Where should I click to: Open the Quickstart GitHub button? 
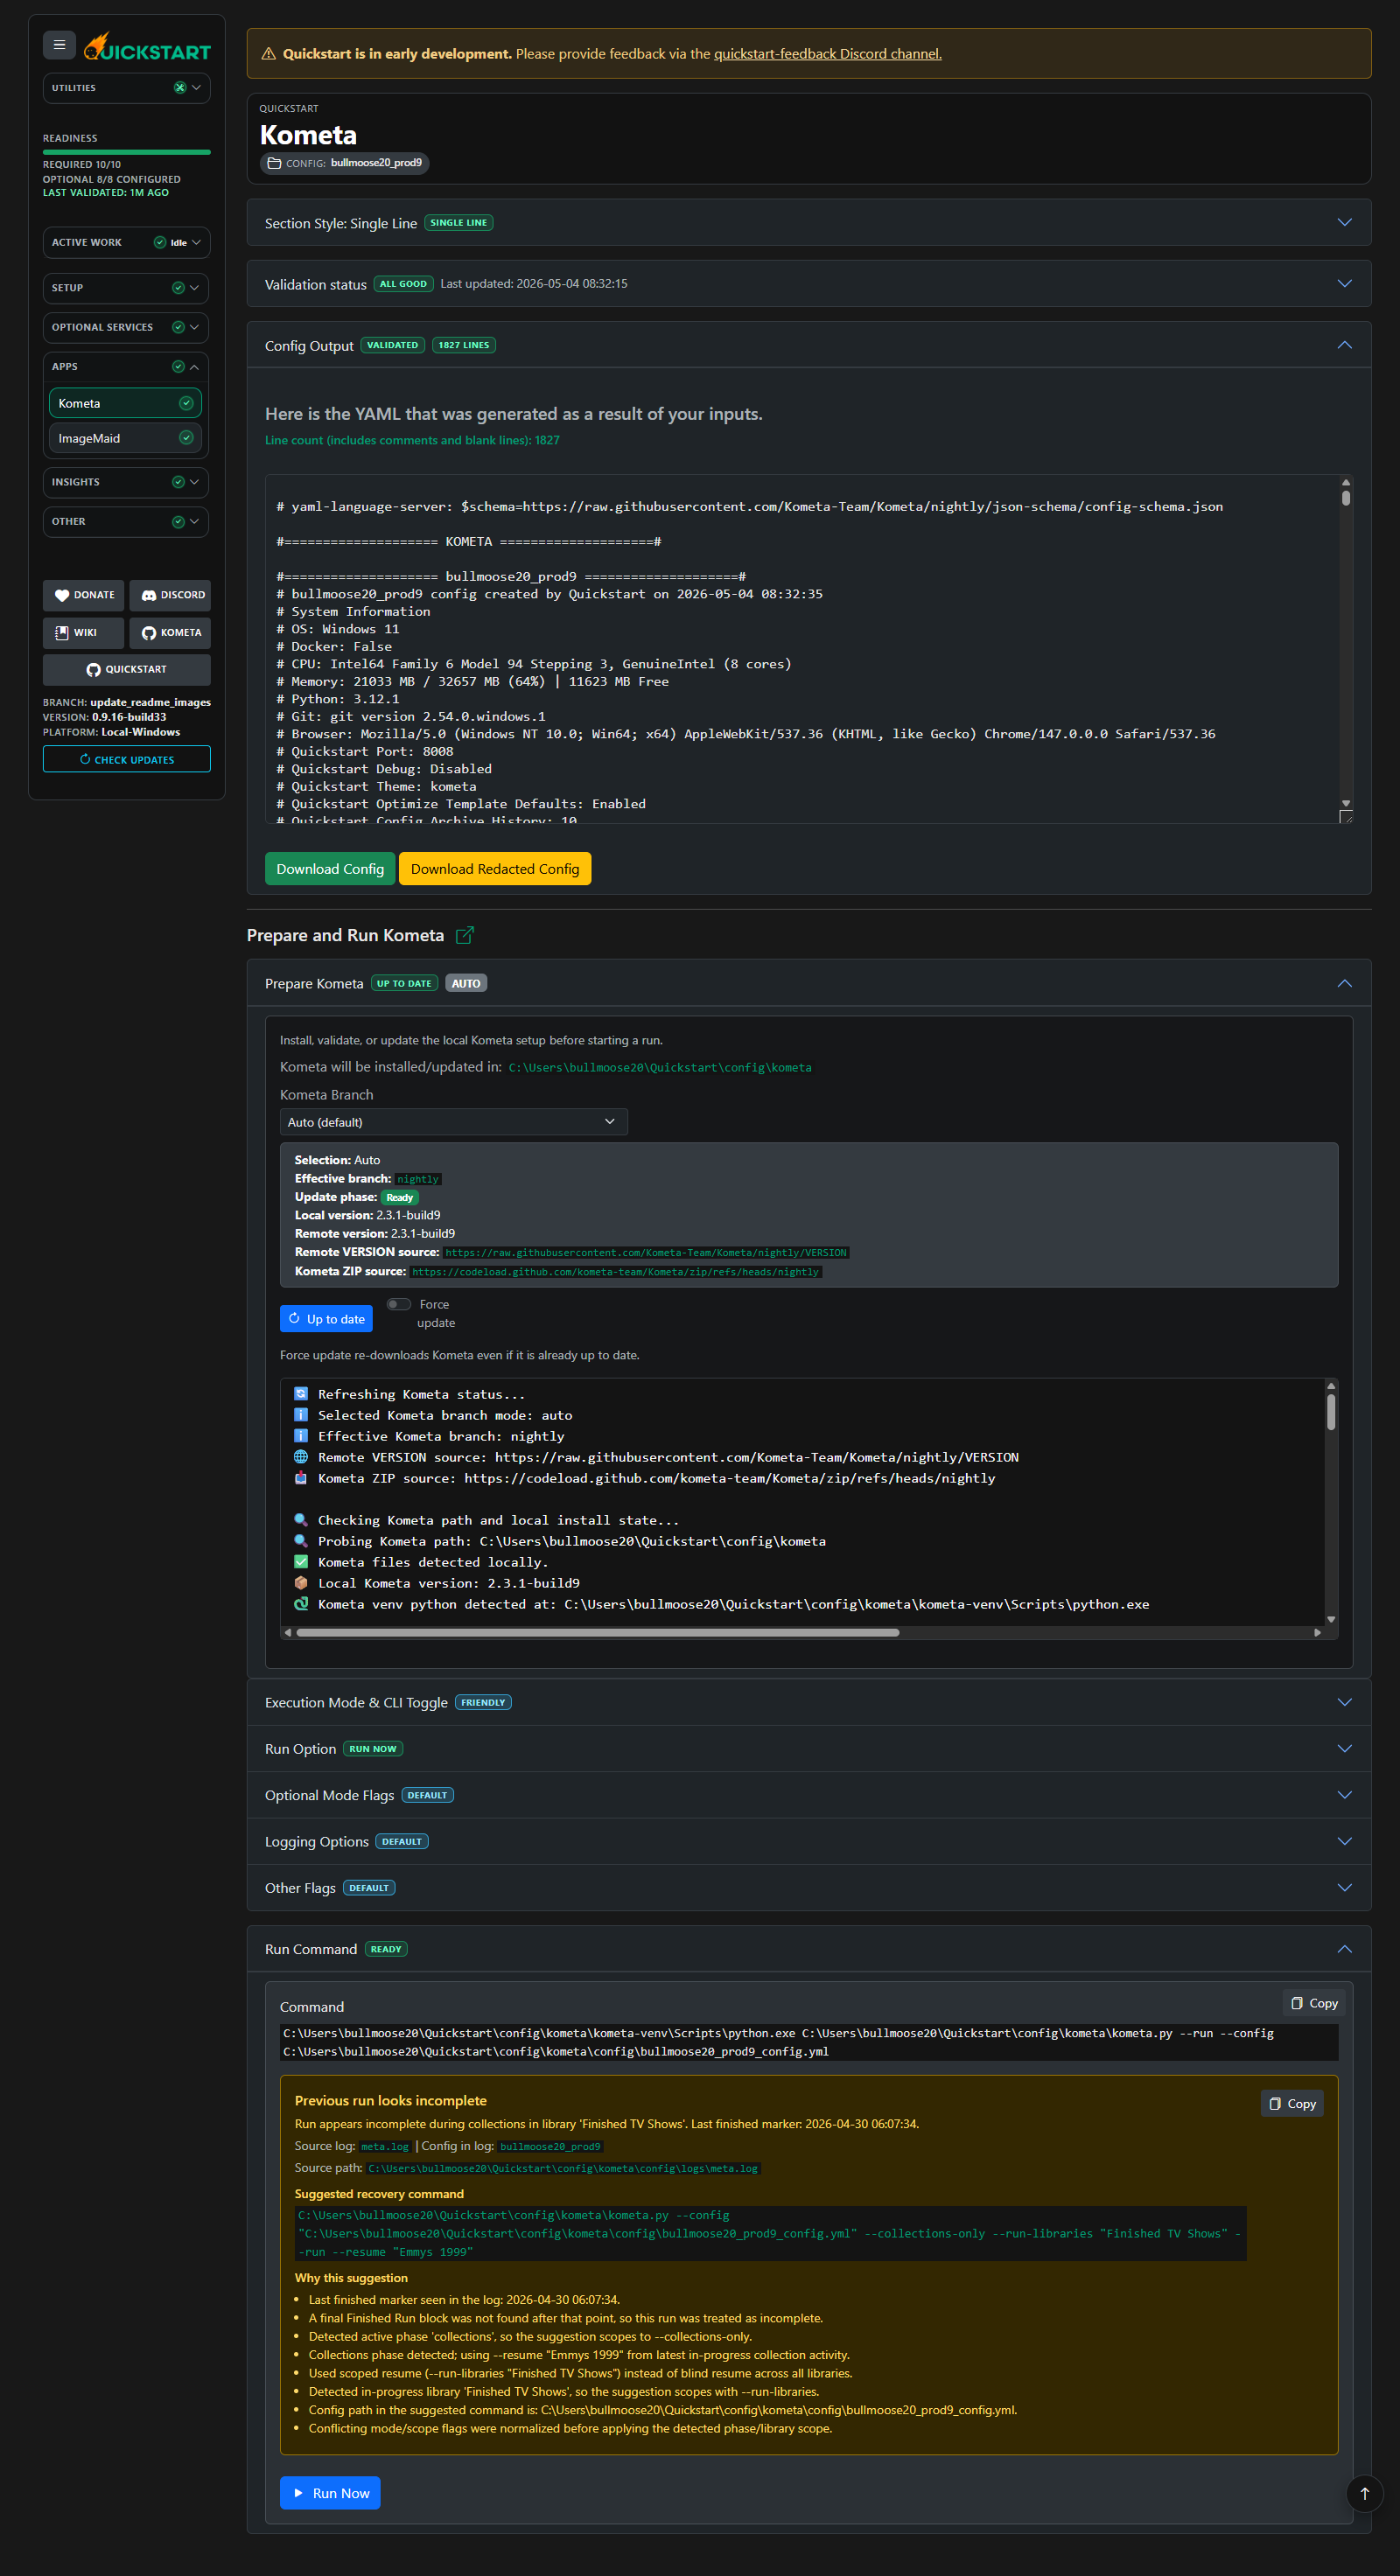(127, 670)
